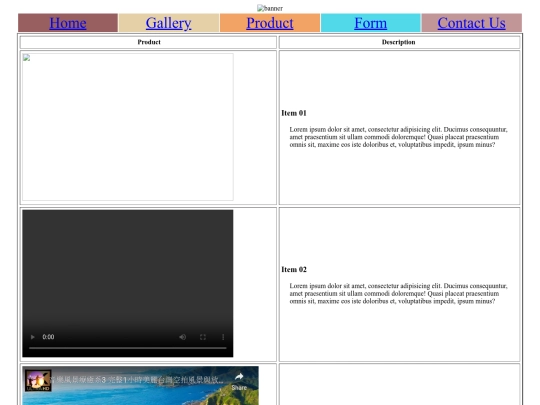Open the Contact Us link
Image resolution: width=540 pixels, height=405 pixels.
tap(471, 23)
